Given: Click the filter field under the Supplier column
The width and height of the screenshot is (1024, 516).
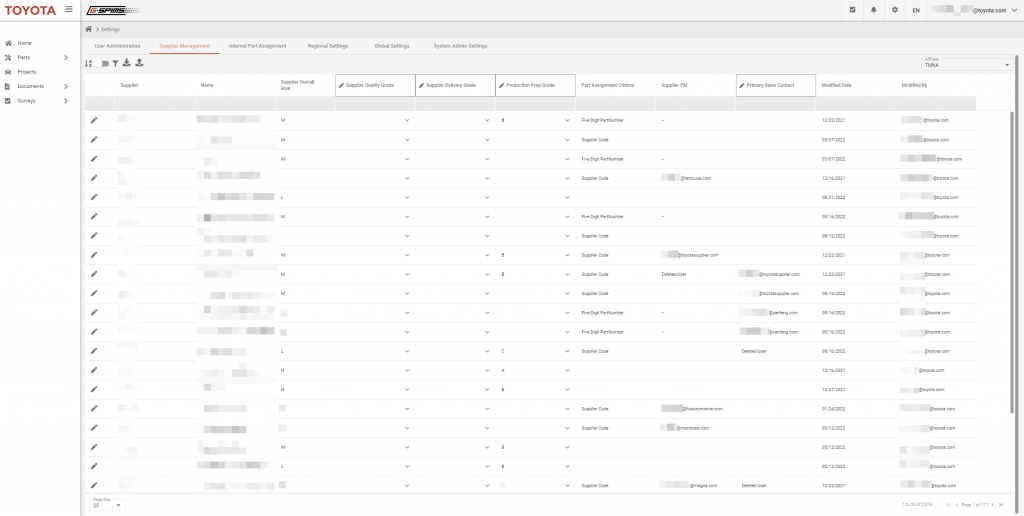Looking at the screenshot, I should tap(155, 103).
